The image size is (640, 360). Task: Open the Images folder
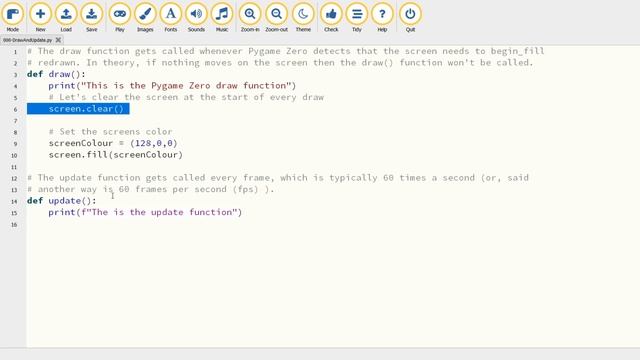click(x=145, y=17)
